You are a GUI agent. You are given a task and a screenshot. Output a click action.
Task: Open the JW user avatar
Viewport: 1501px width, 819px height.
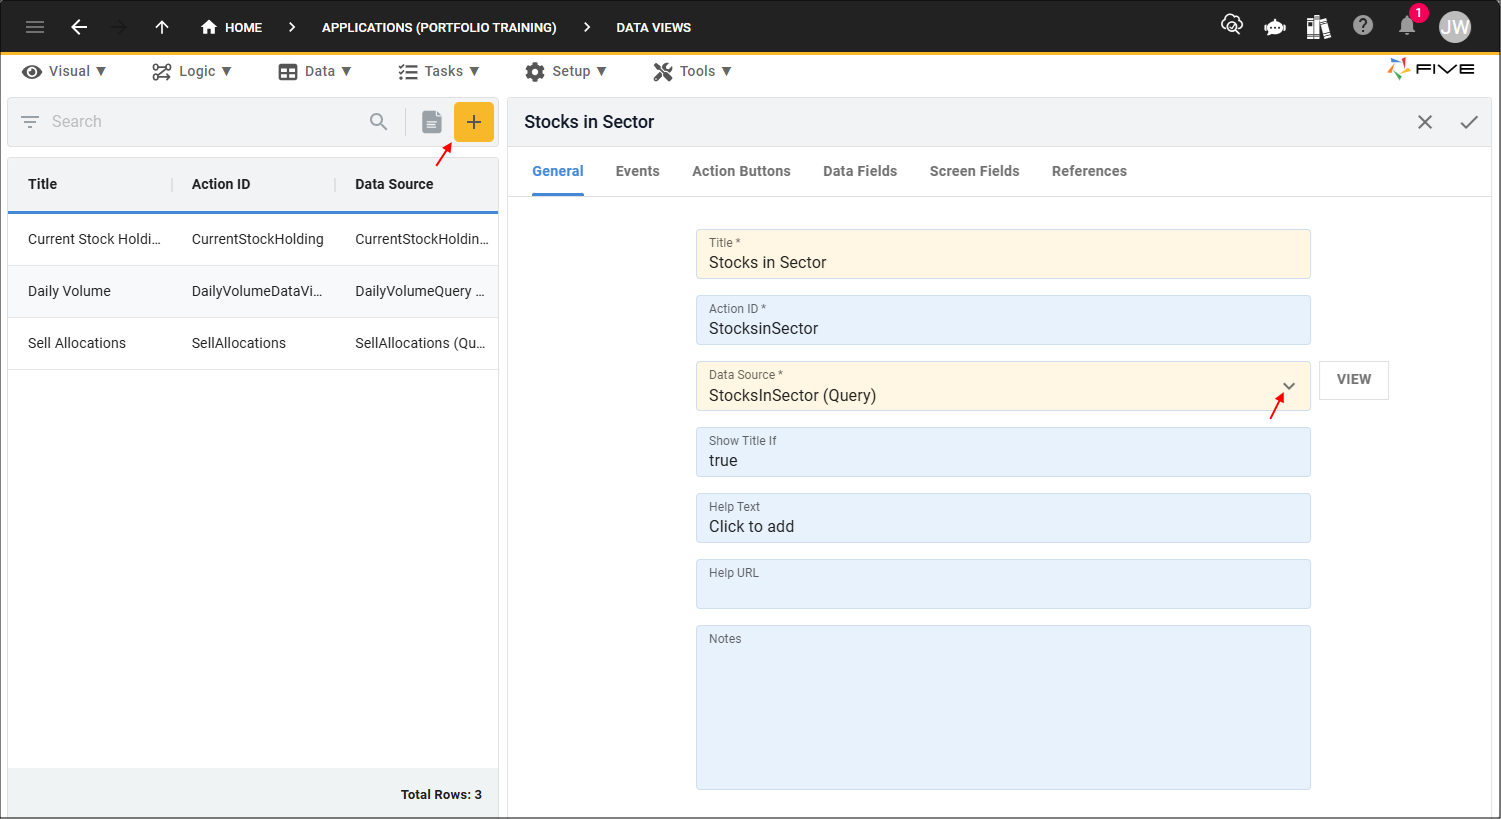click(x=1455, y=27)
